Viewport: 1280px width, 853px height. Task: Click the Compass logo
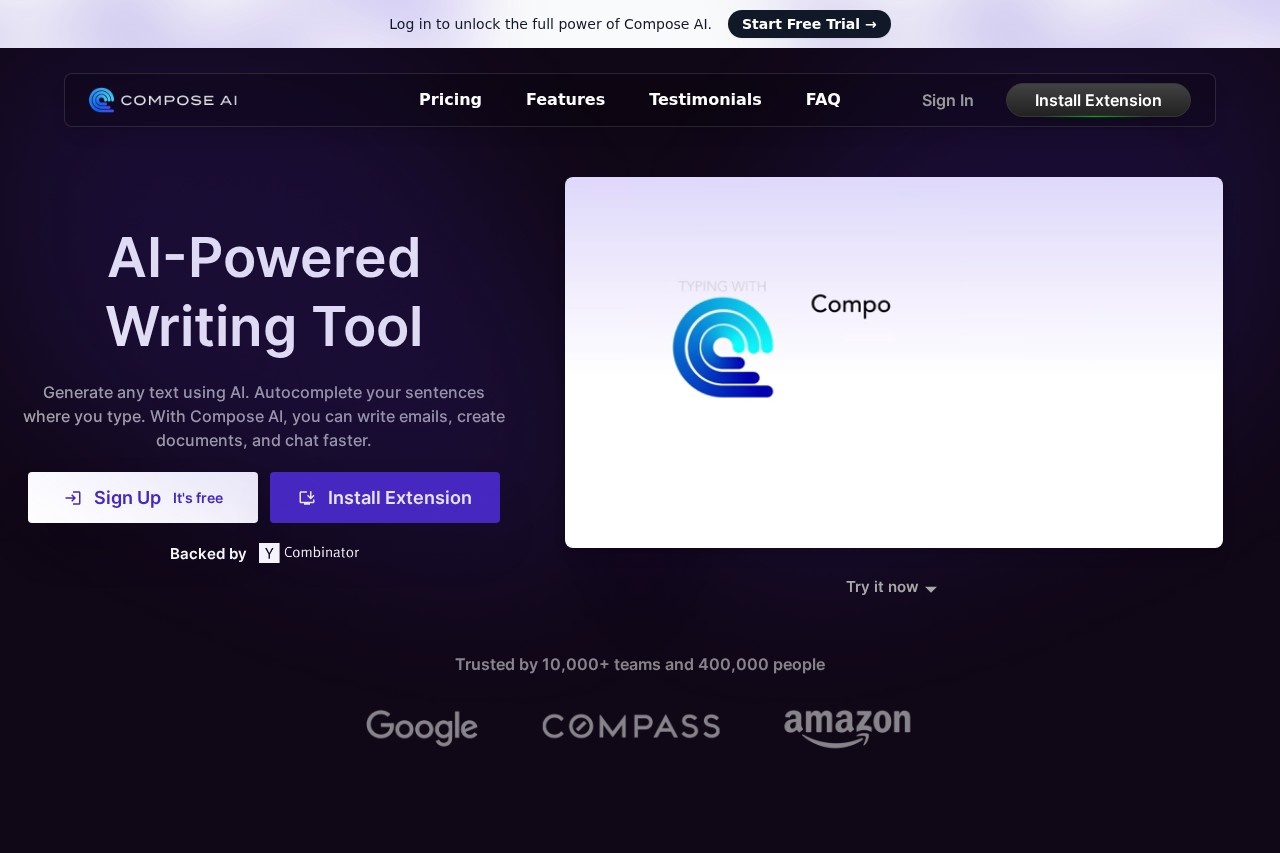pos(630,727)
